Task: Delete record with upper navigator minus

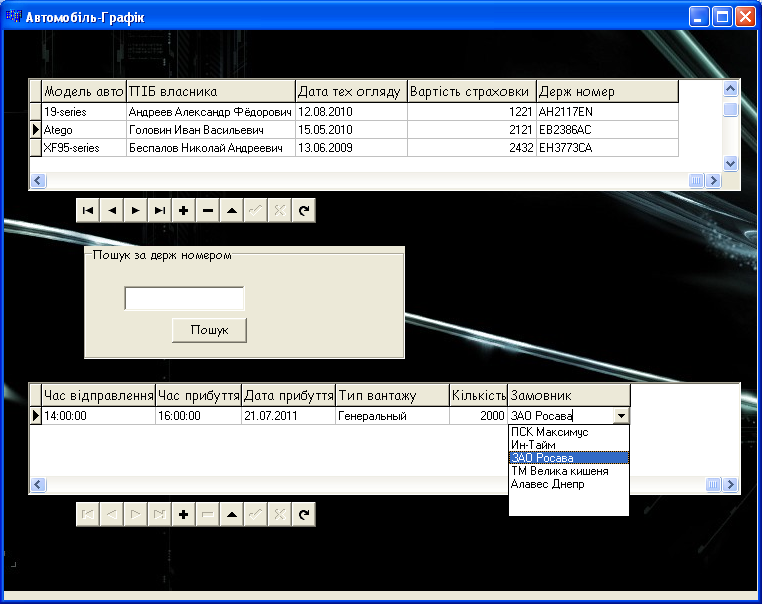Action: point(208,211)
